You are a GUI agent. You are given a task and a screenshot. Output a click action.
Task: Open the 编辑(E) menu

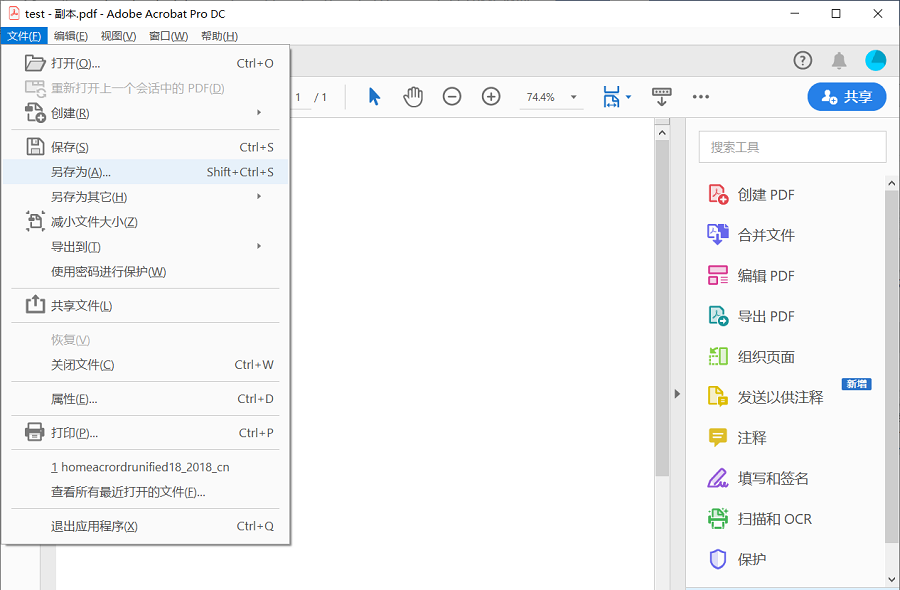pyautogui.click(x=71, y=36)
